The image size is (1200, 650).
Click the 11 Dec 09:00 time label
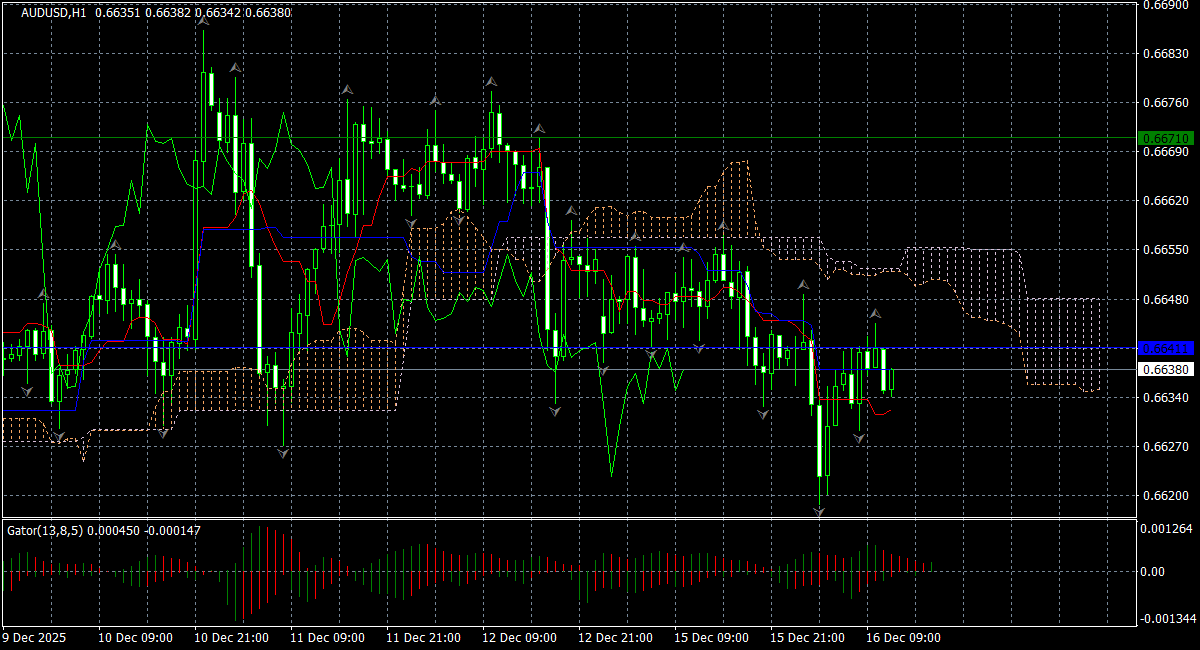326,638
